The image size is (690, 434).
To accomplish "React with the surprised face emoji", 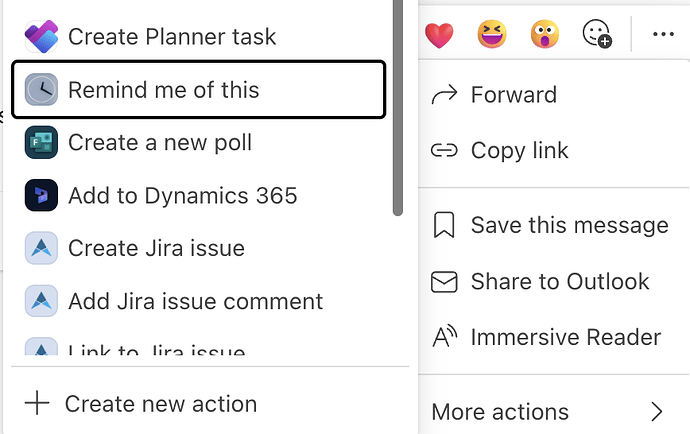I will (544, 35).
